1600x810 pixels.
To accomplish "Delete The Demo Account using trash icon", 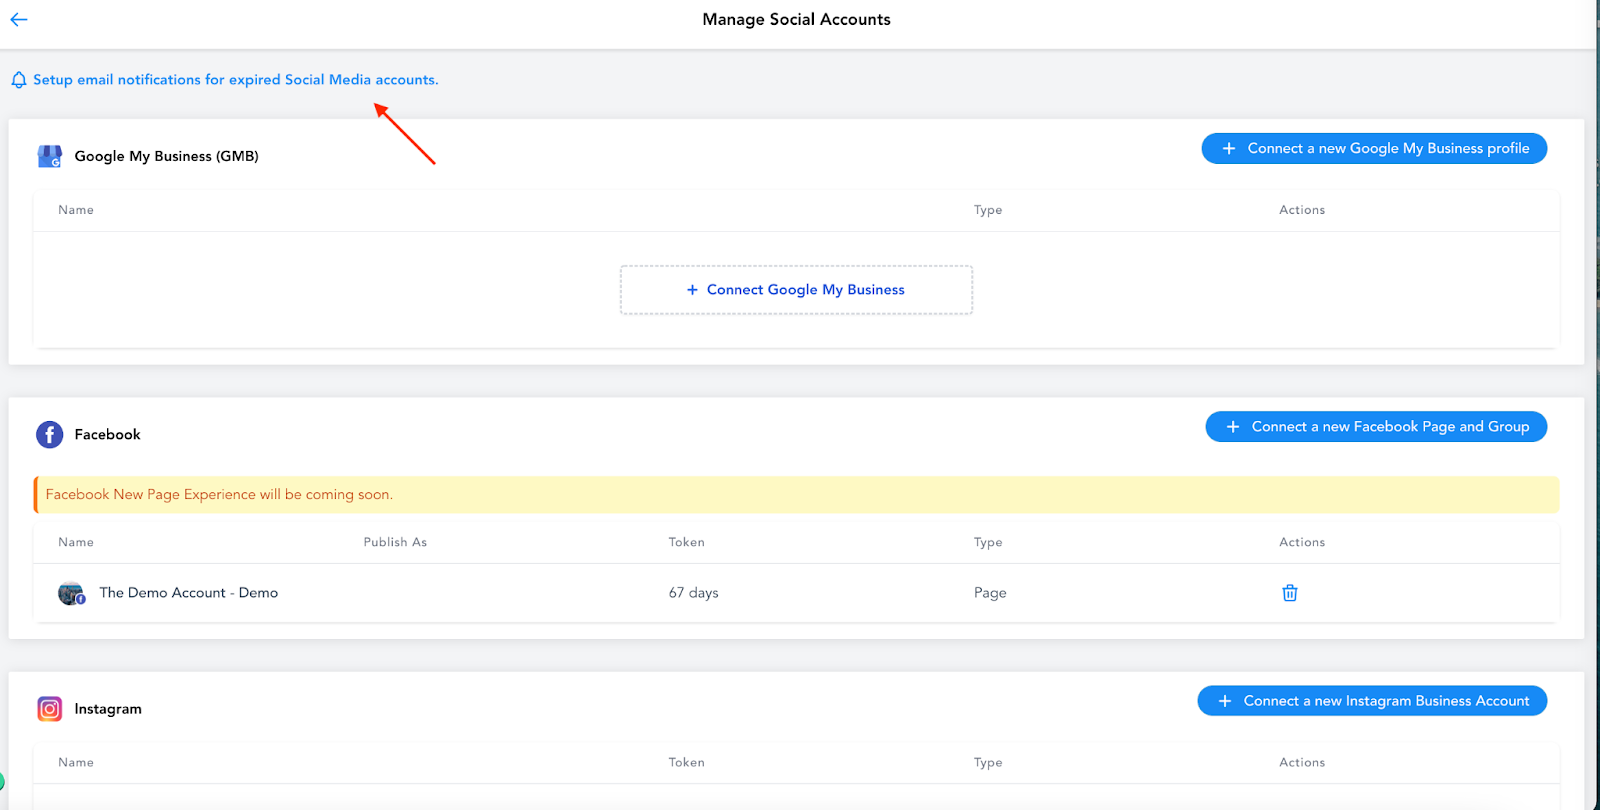I will (1290, 593).
